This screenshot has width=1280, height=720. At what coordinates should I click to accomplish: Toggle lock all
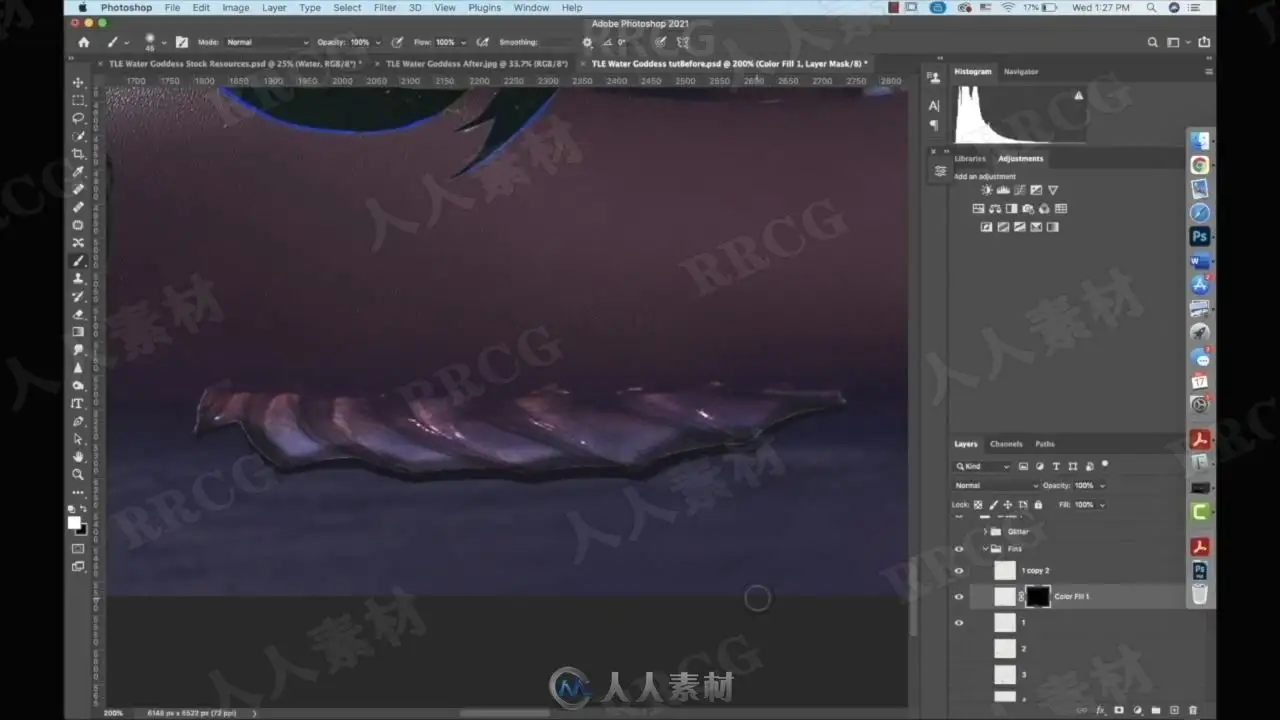[1036, 505]
